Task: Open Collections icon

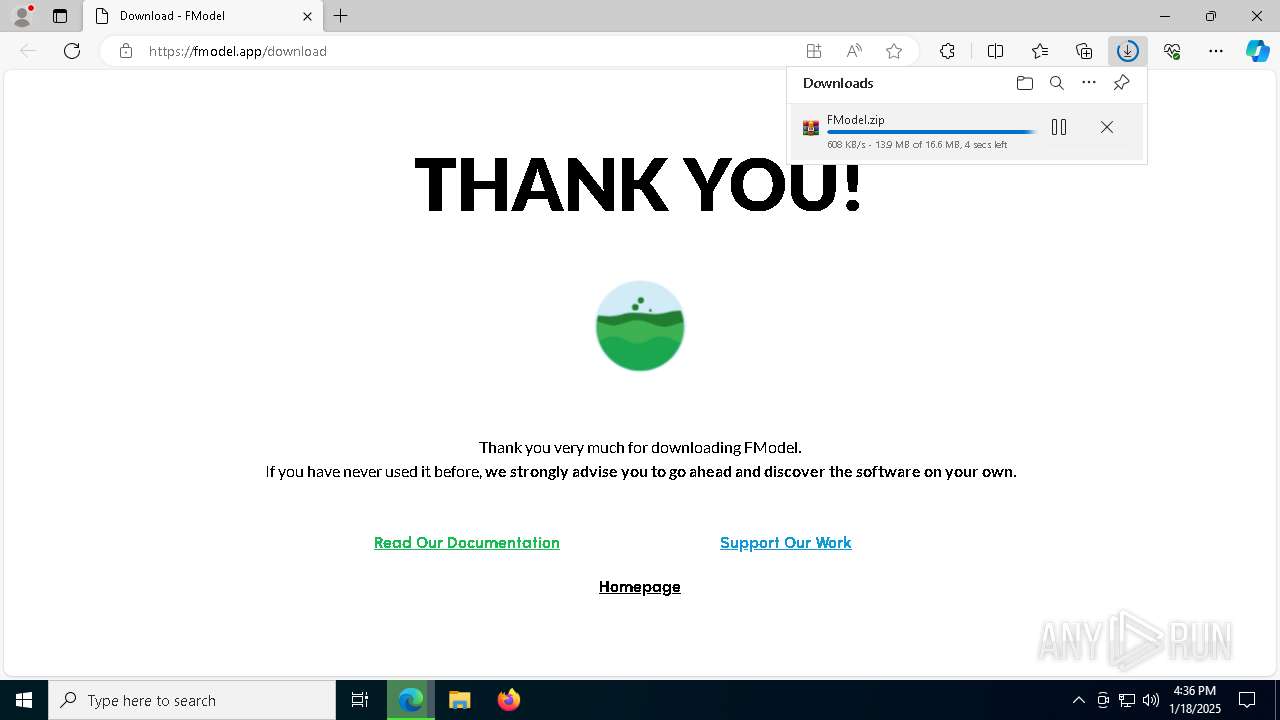Action: [1084, 51]
